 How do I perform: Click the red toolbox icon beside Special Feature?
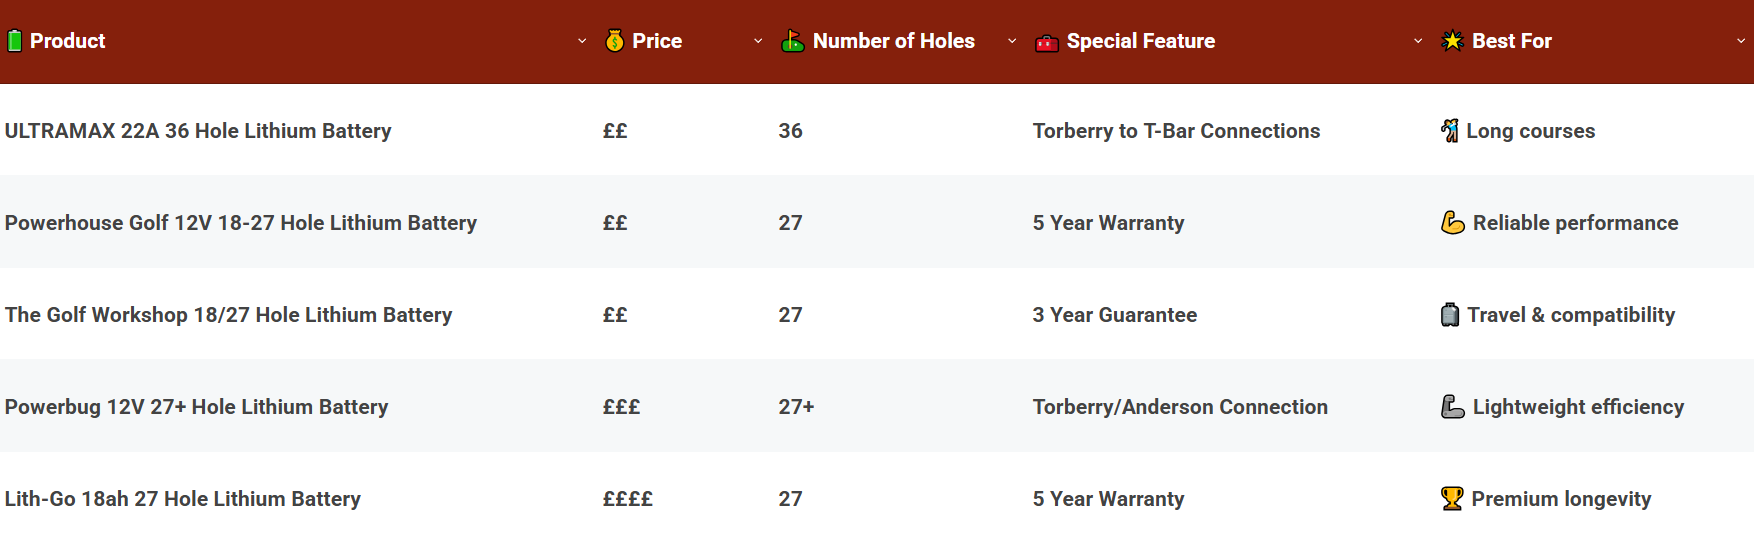click(x=1046, y=42)
